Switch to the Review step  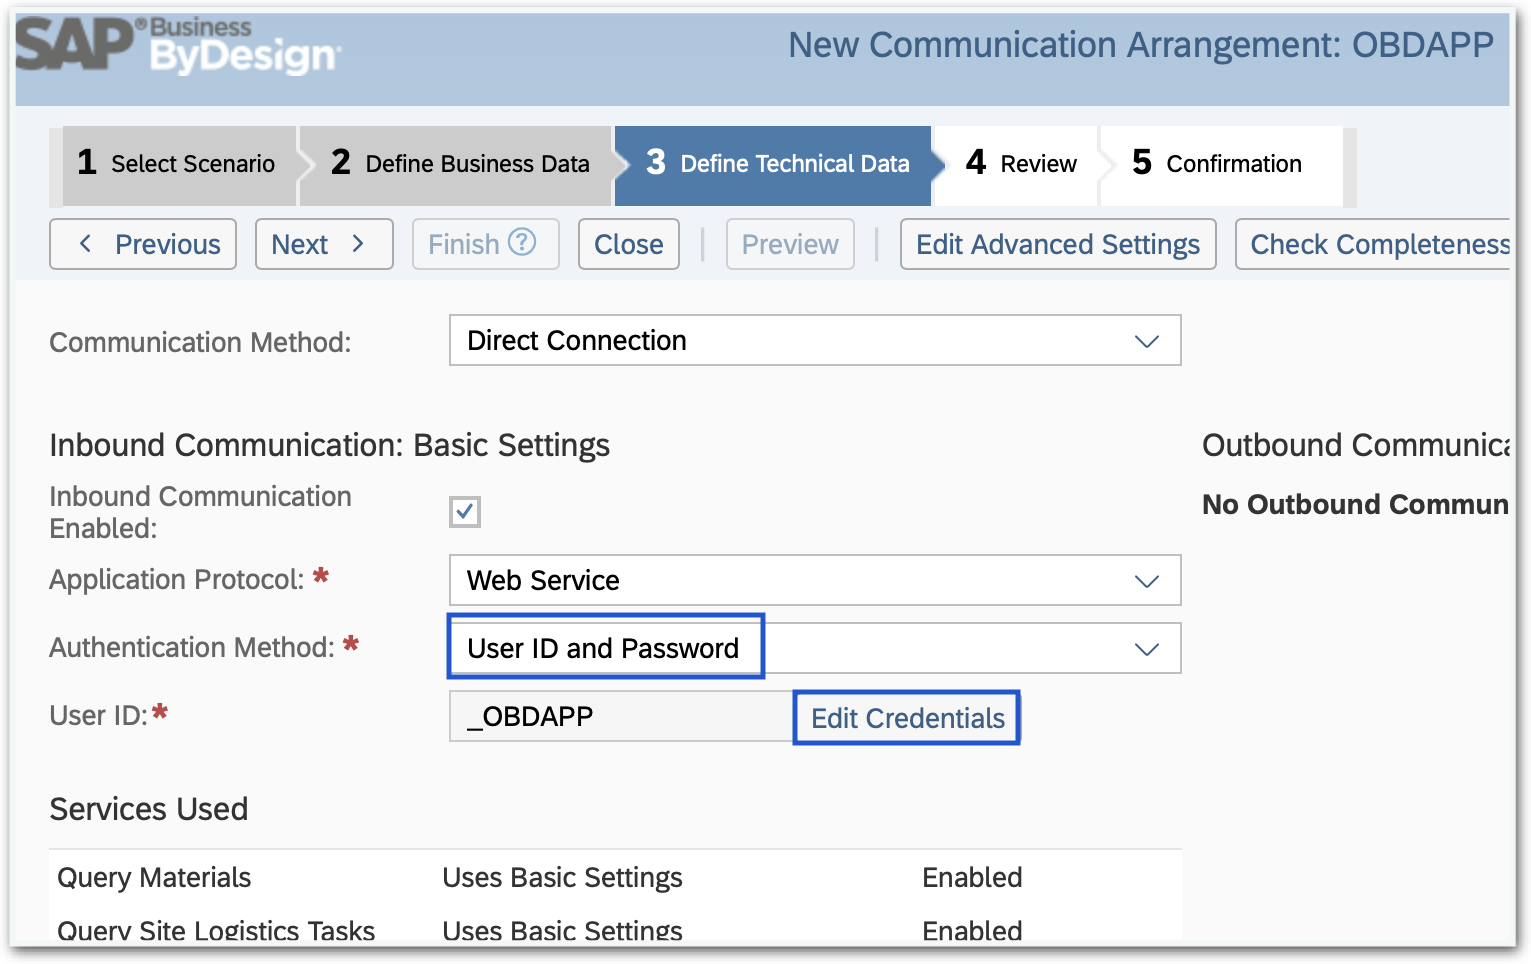coord(1017,163)
